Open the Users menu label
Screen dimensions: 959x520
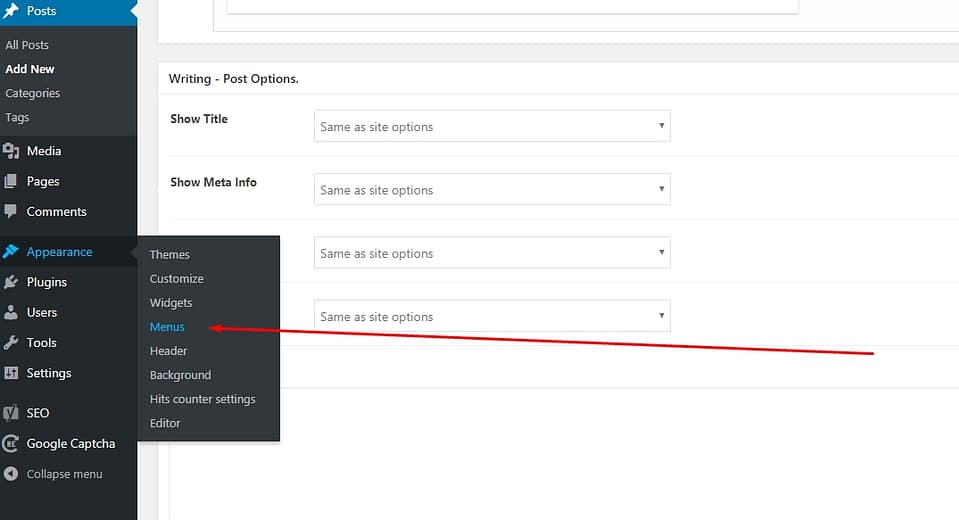click(42, 313)
